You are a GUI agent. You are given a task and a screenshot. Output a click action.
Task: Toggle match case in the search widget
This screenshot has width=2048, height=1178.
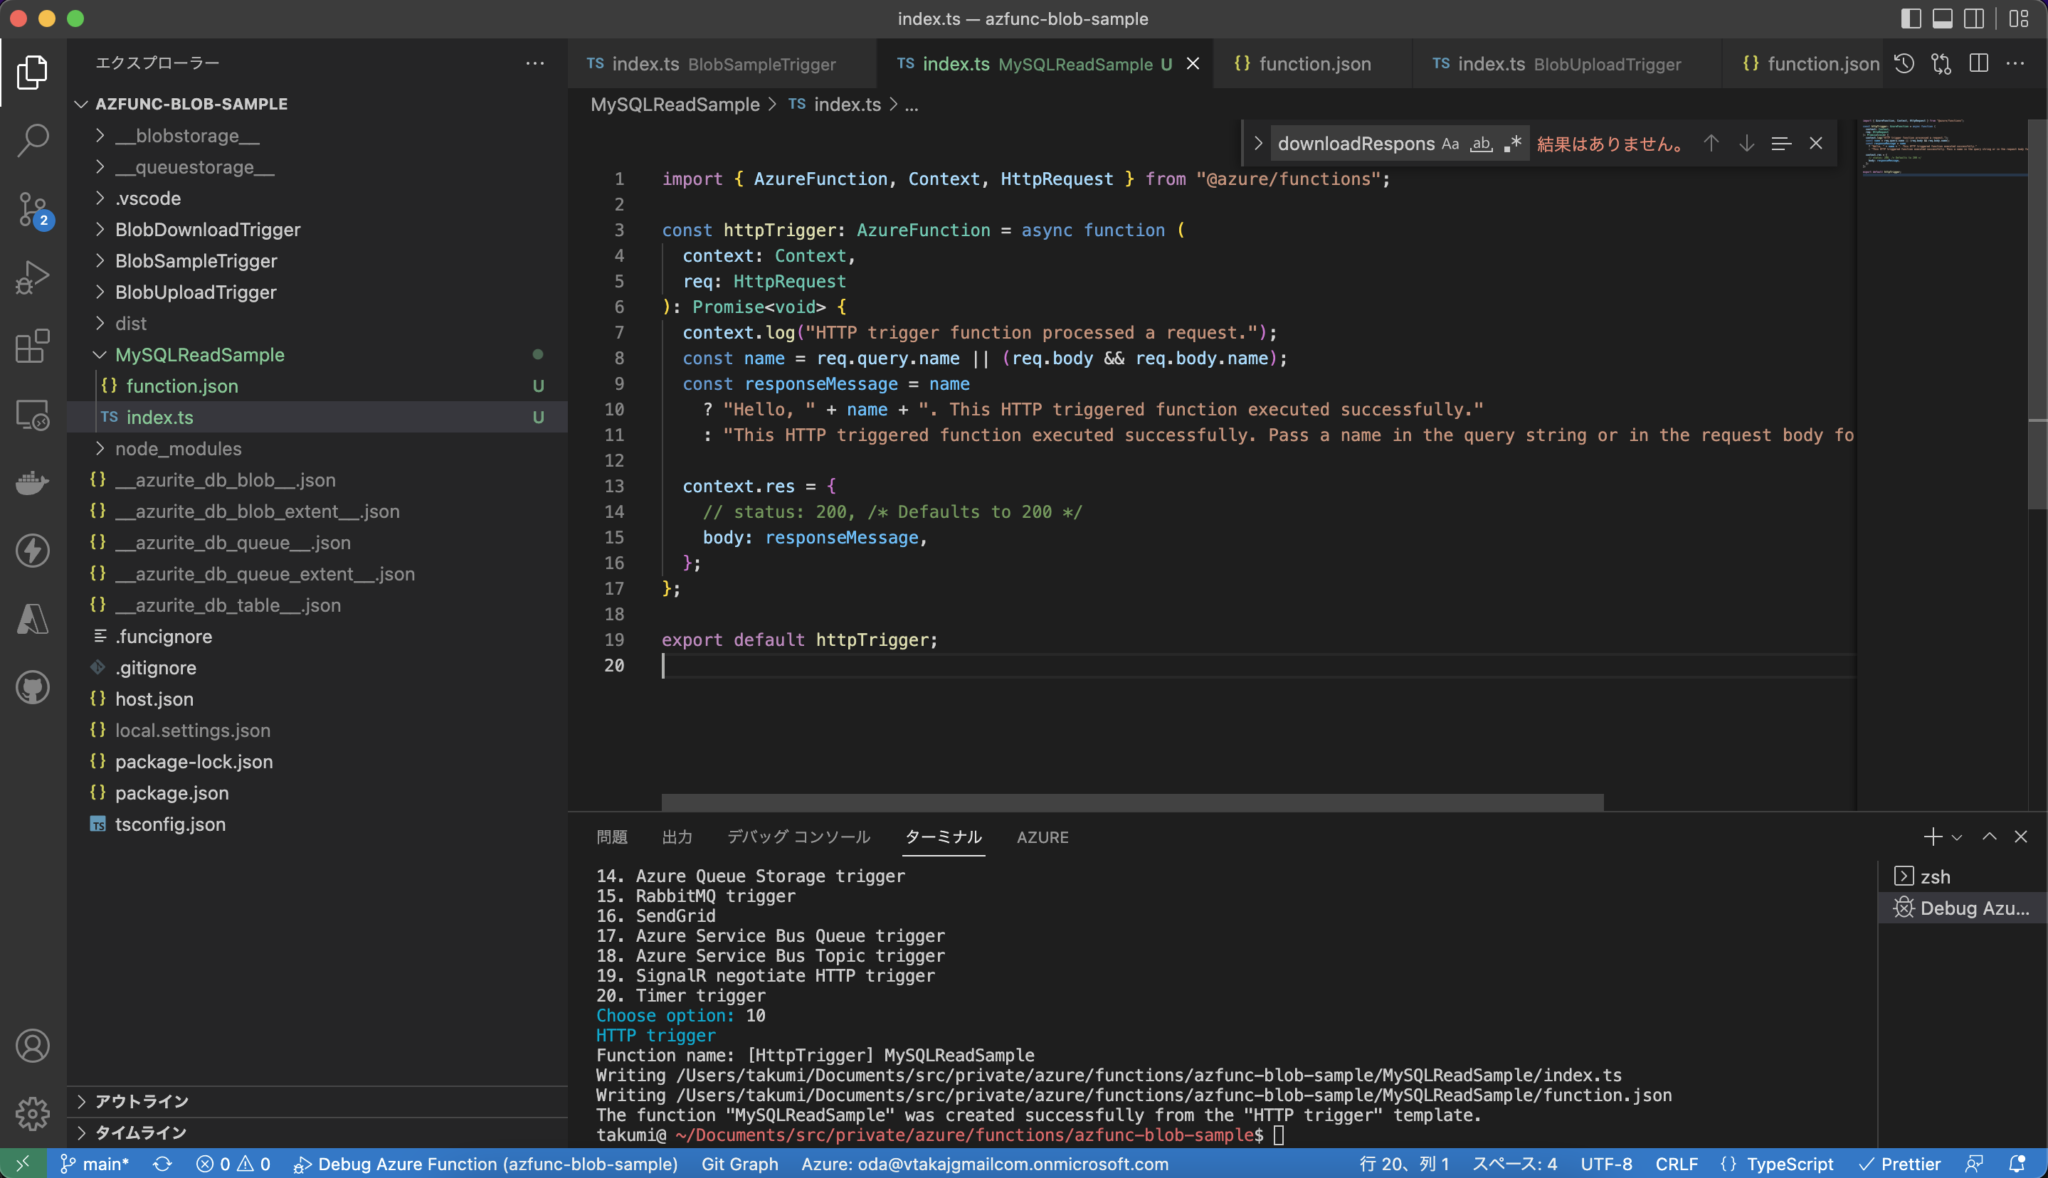1450,143
